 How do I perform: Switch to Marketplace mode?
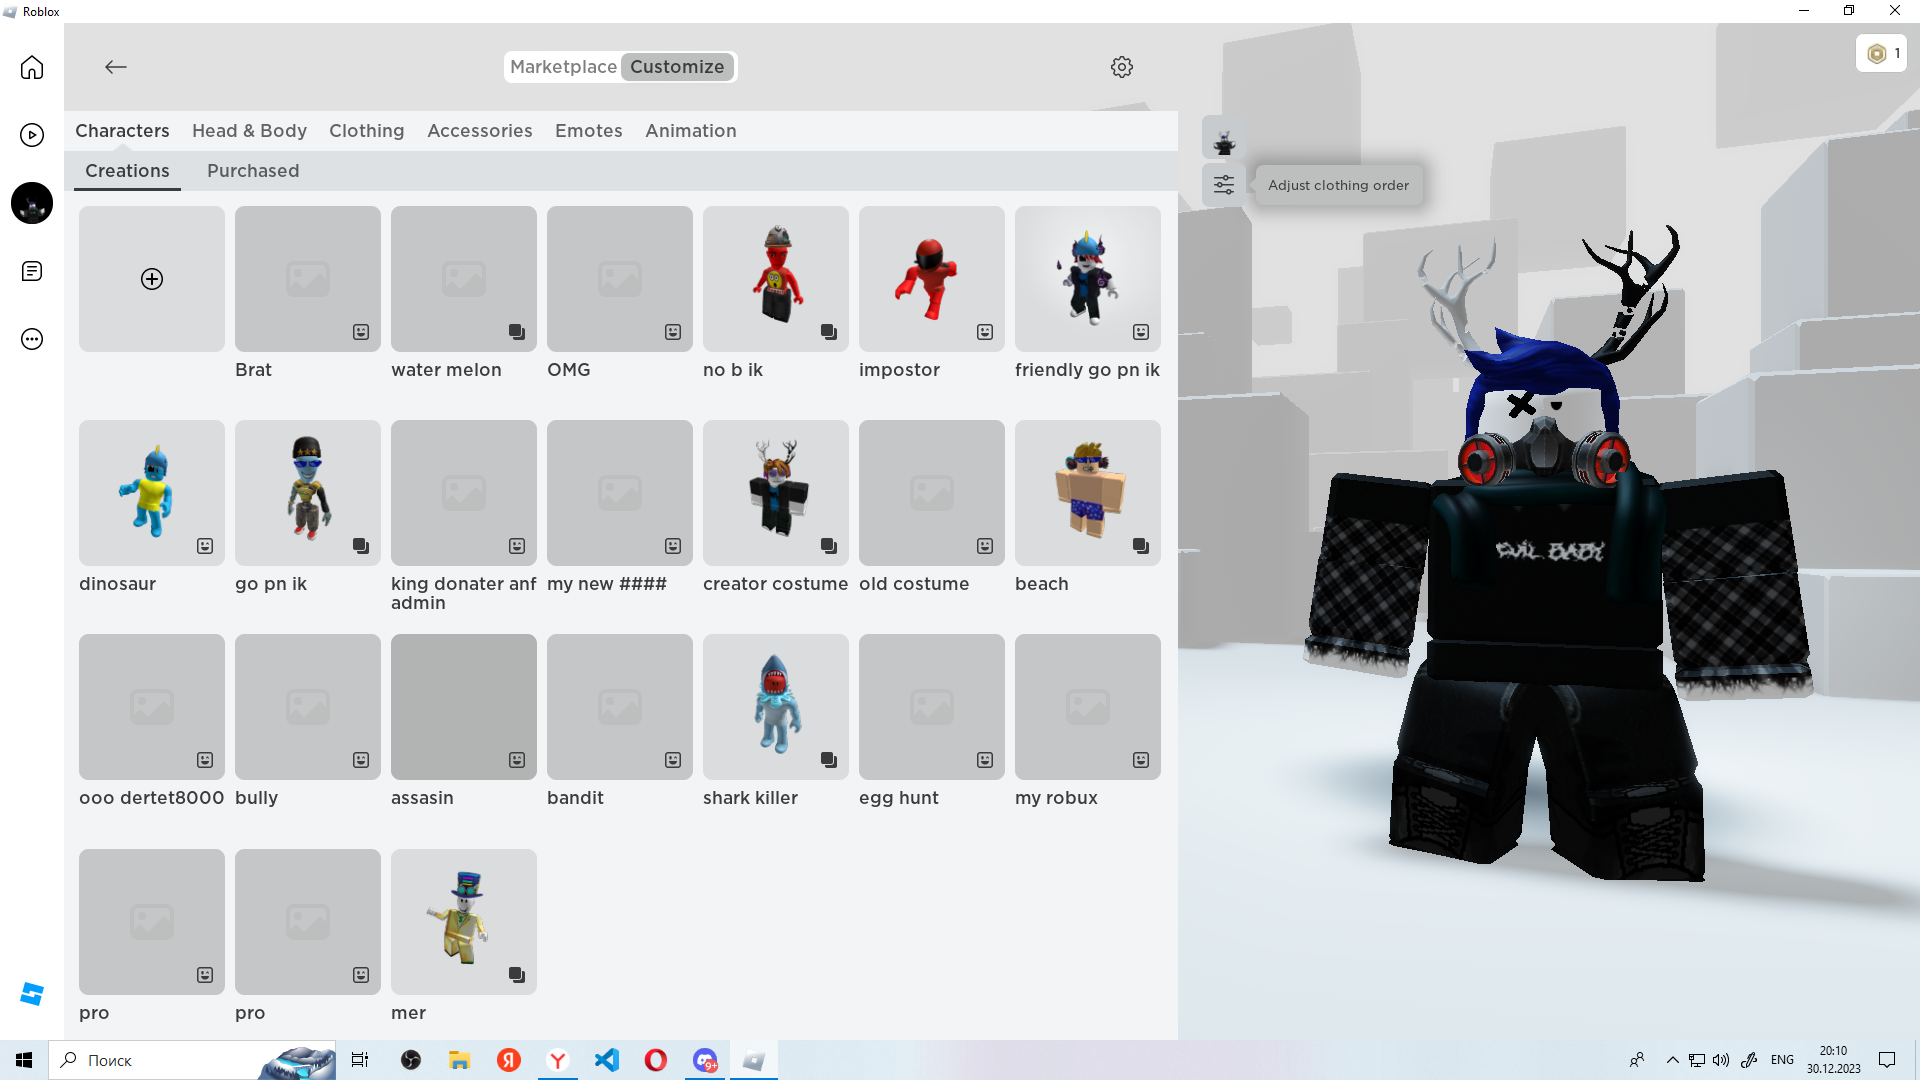click(563, 67)
